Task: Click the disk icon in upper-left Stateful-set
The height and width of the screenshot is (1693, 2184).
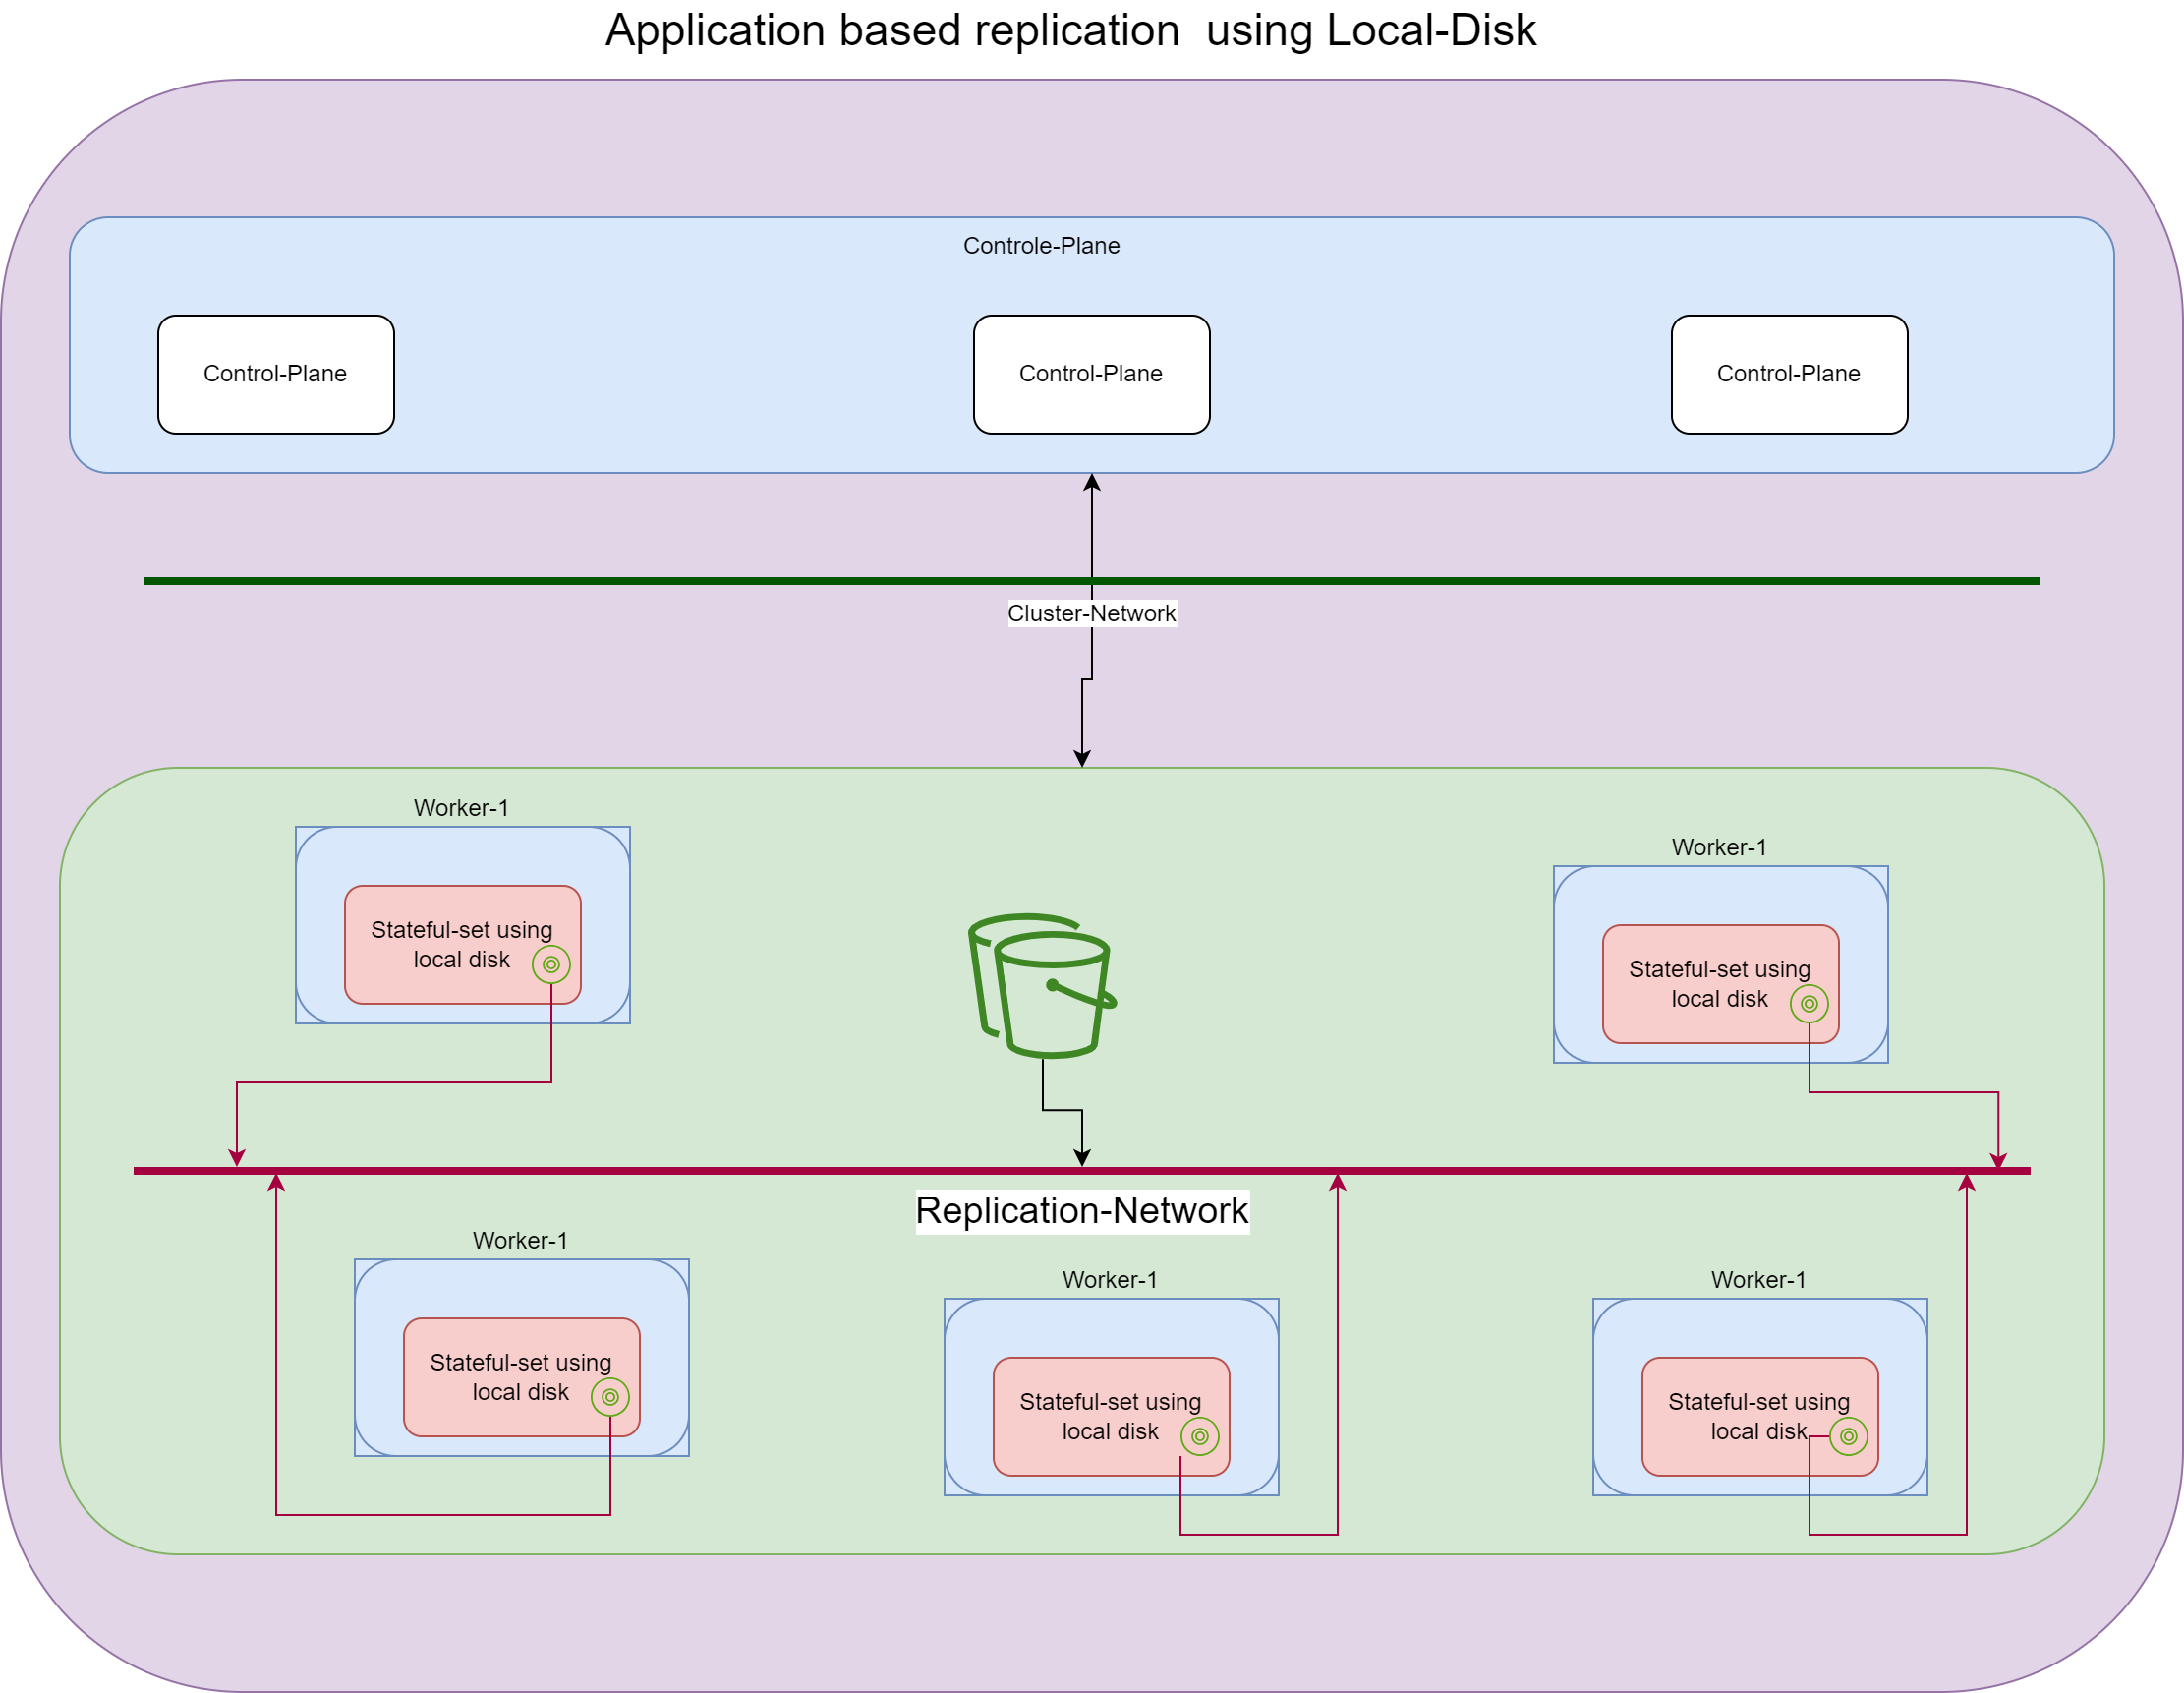Action: [x=553, y=964]
